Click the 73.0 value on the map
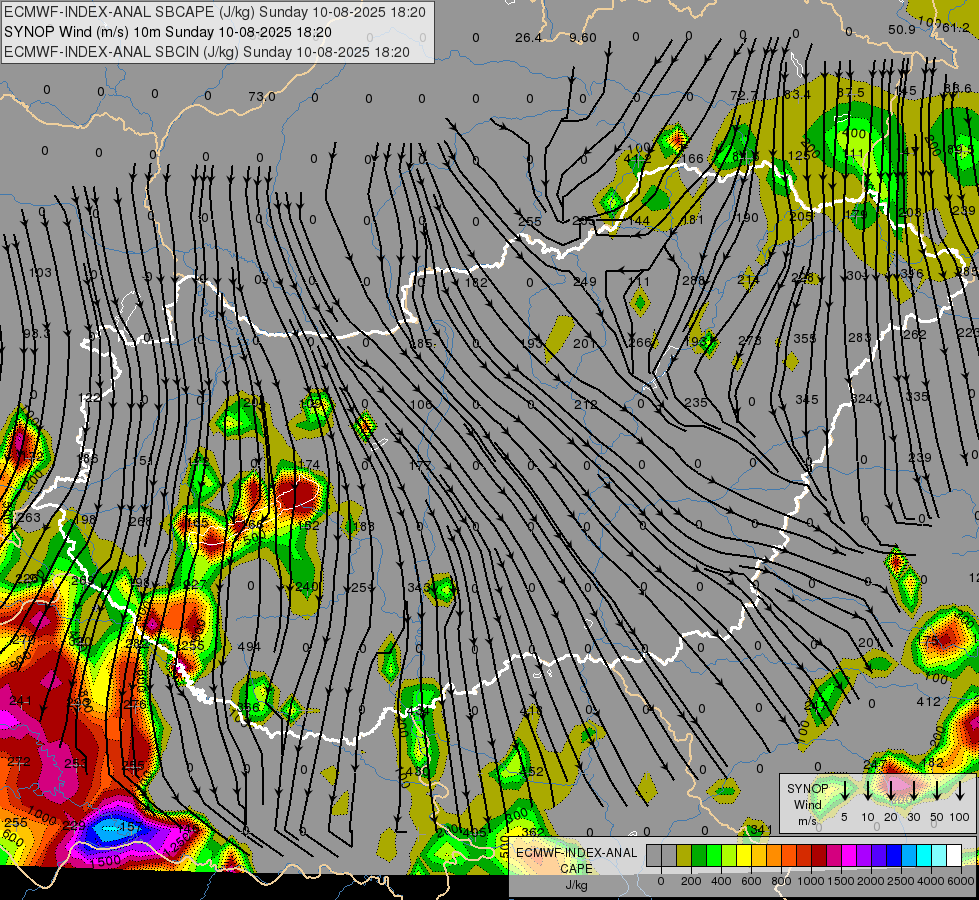This screenshot has width=979, height=900. pyautogui.click(x=262, y=97)
